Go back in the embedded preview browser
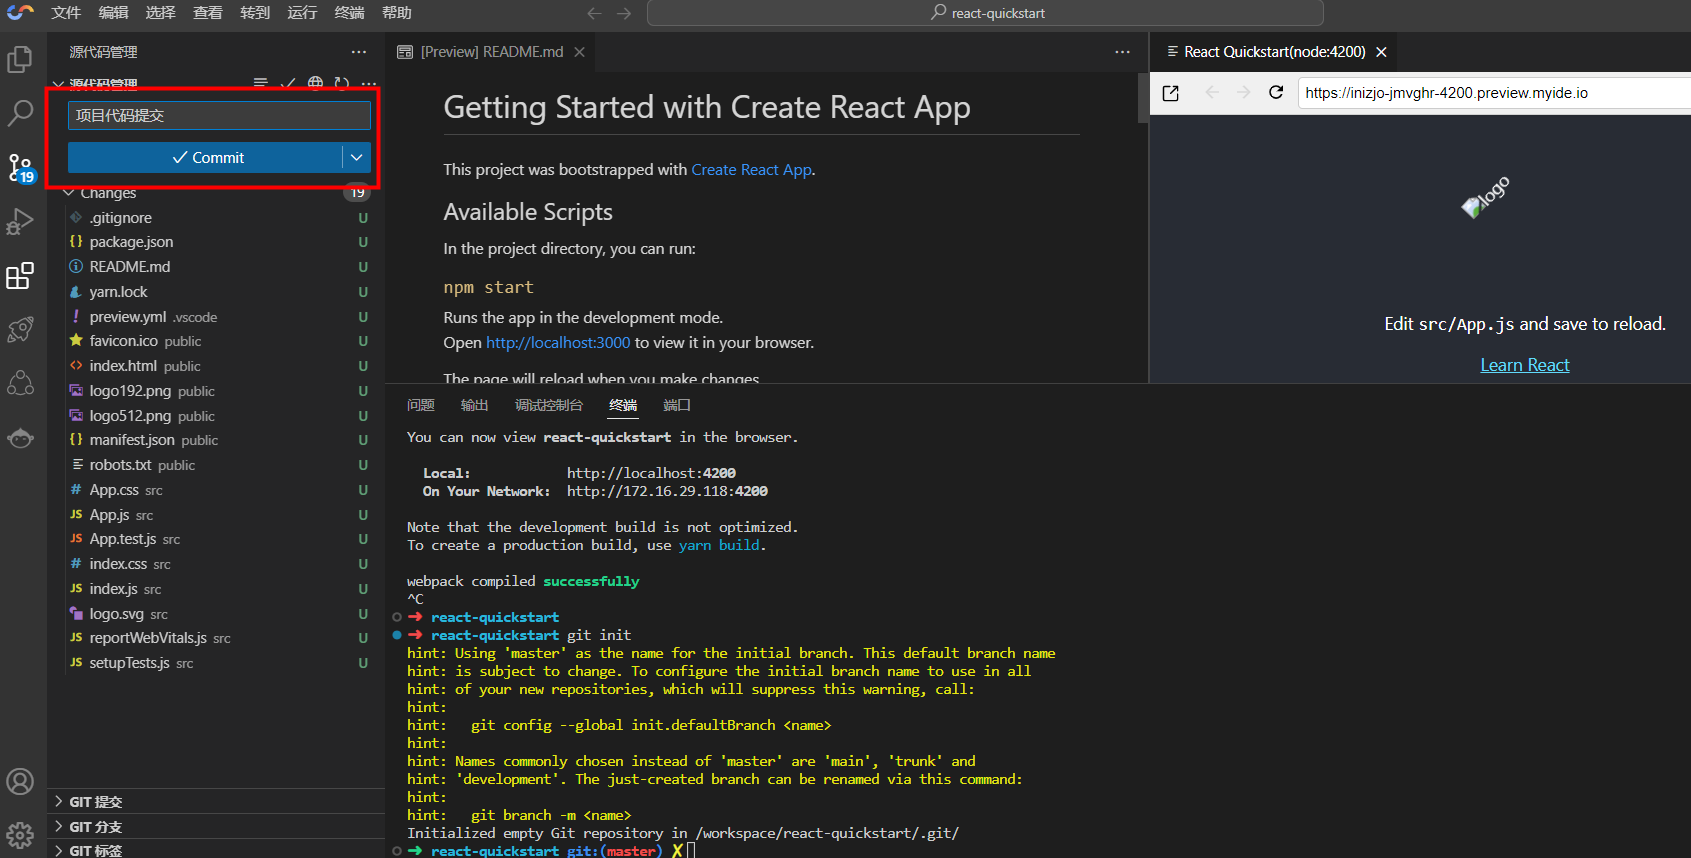The height and width of the screenshot is (858, 1691). point(1212,92)
